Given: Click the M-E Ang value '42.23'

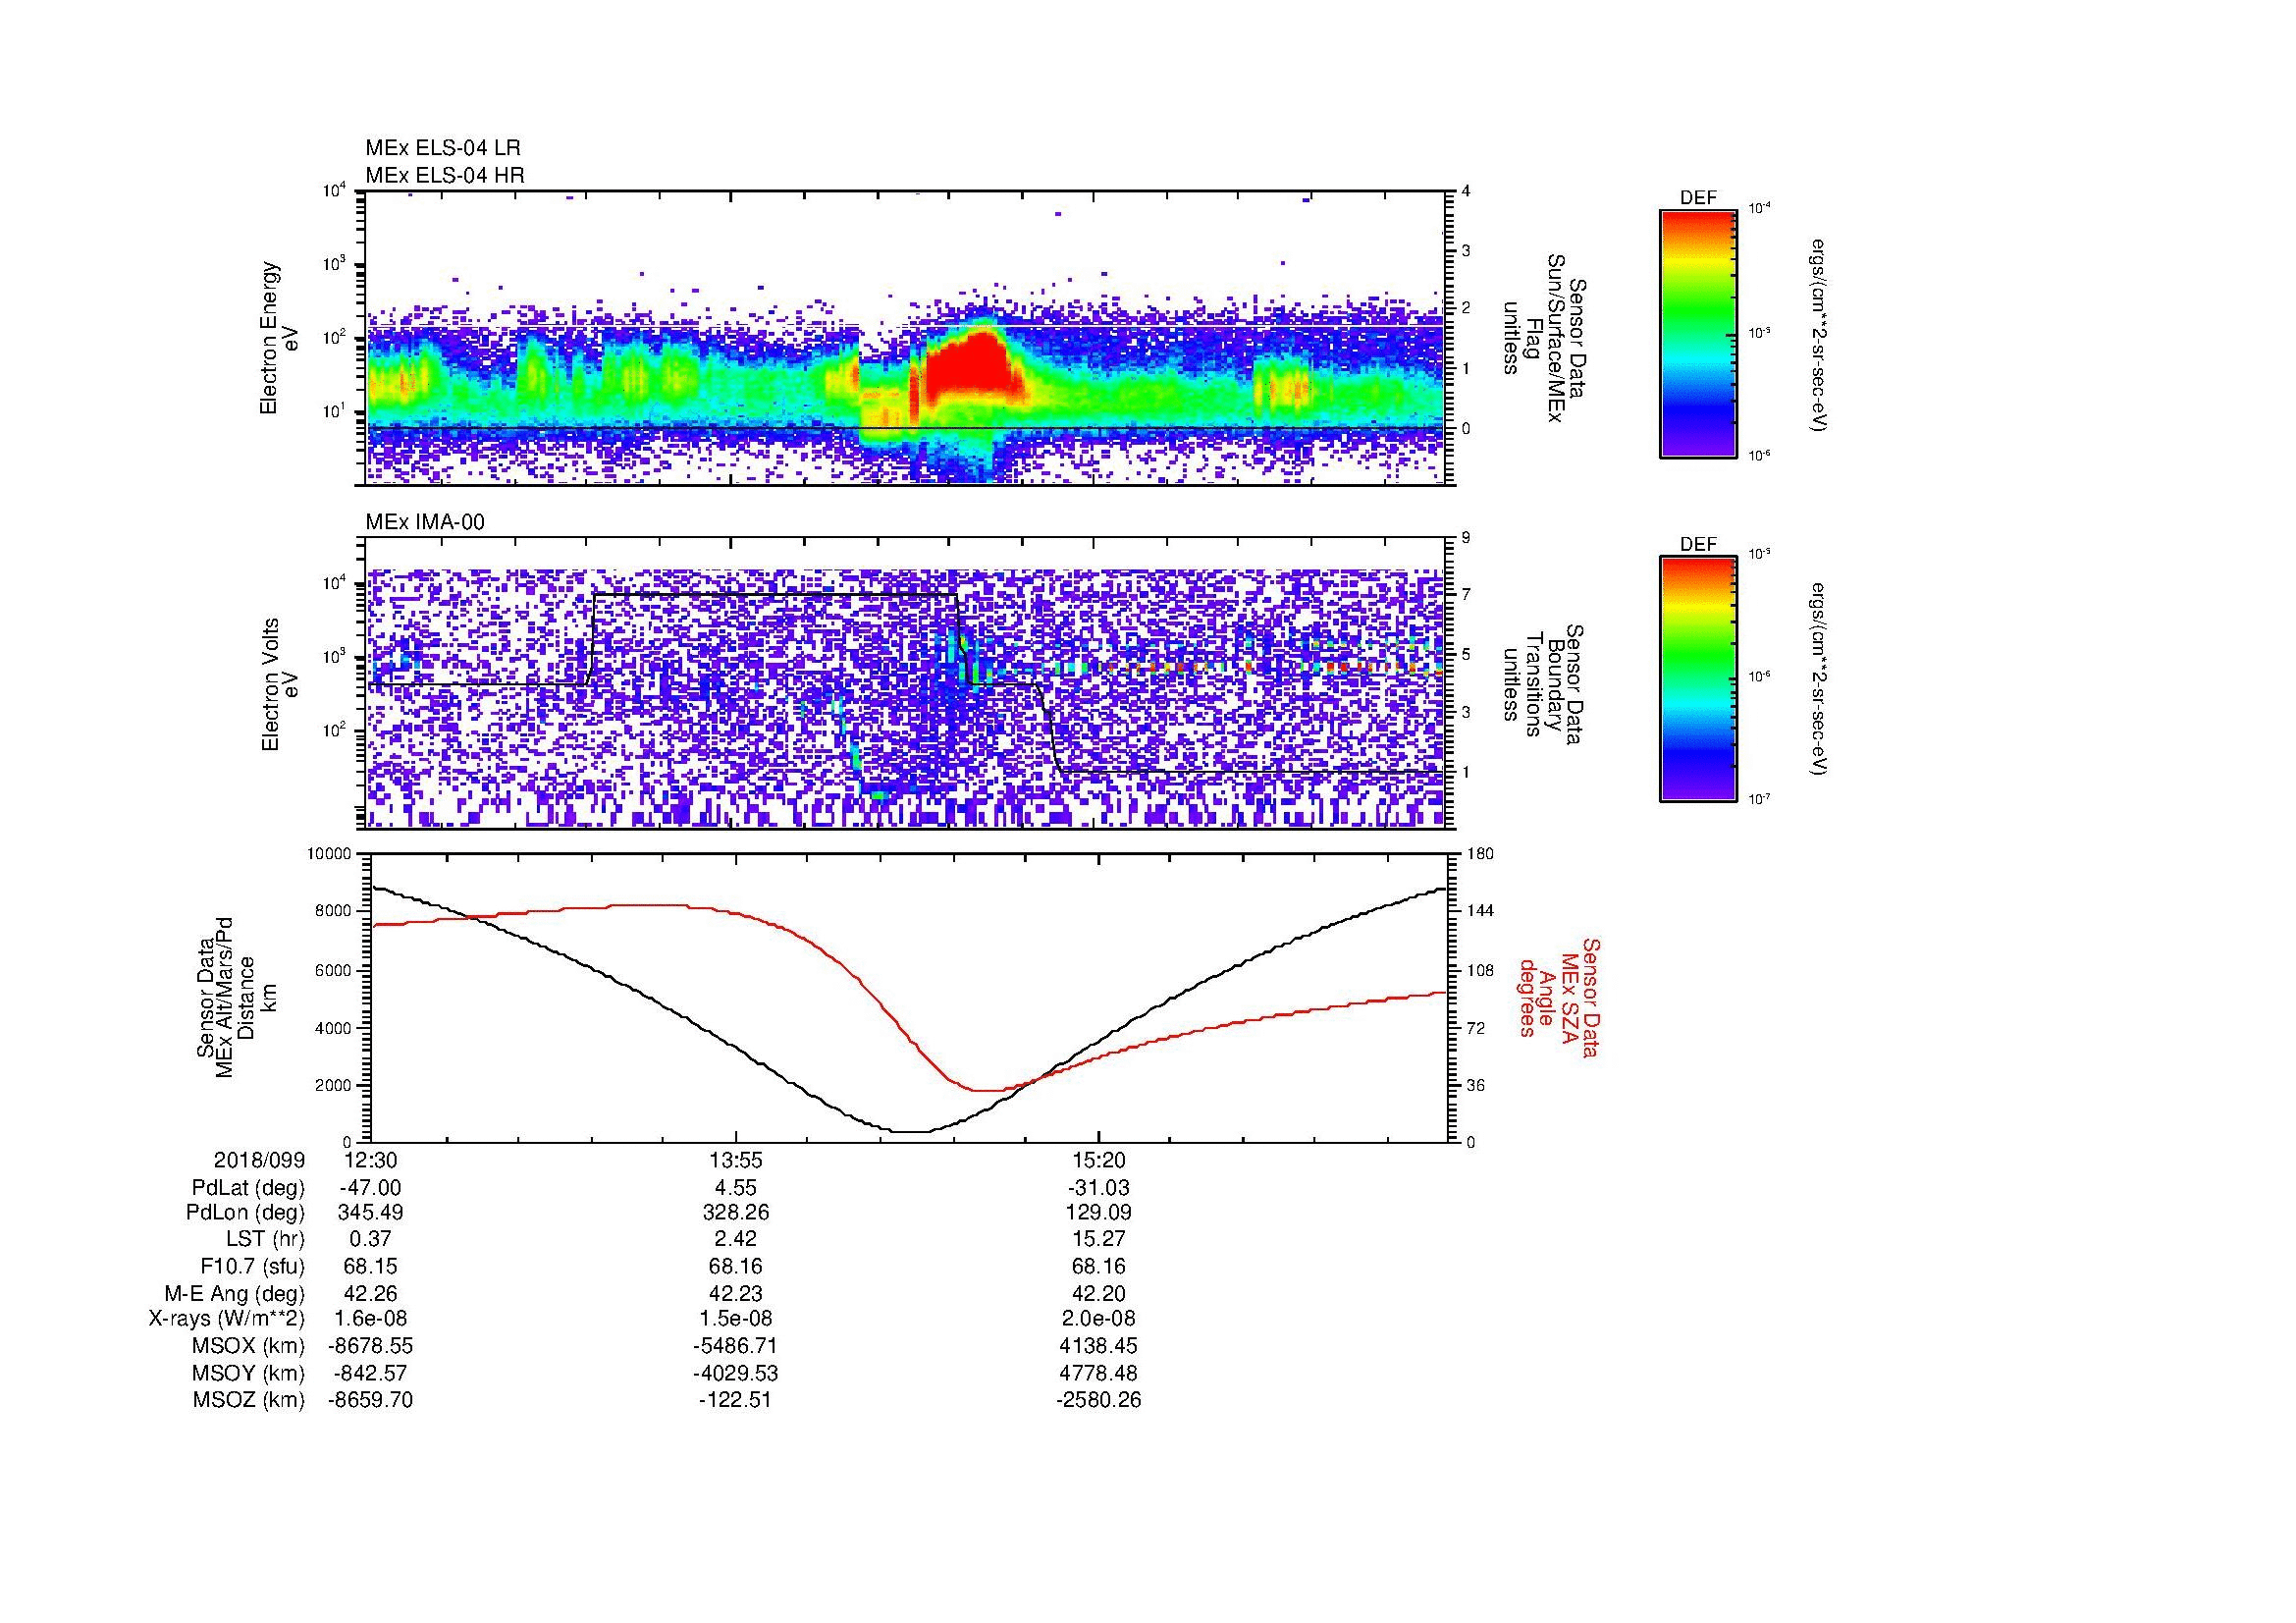Looking at the screenshot, I should point(735,1294).
